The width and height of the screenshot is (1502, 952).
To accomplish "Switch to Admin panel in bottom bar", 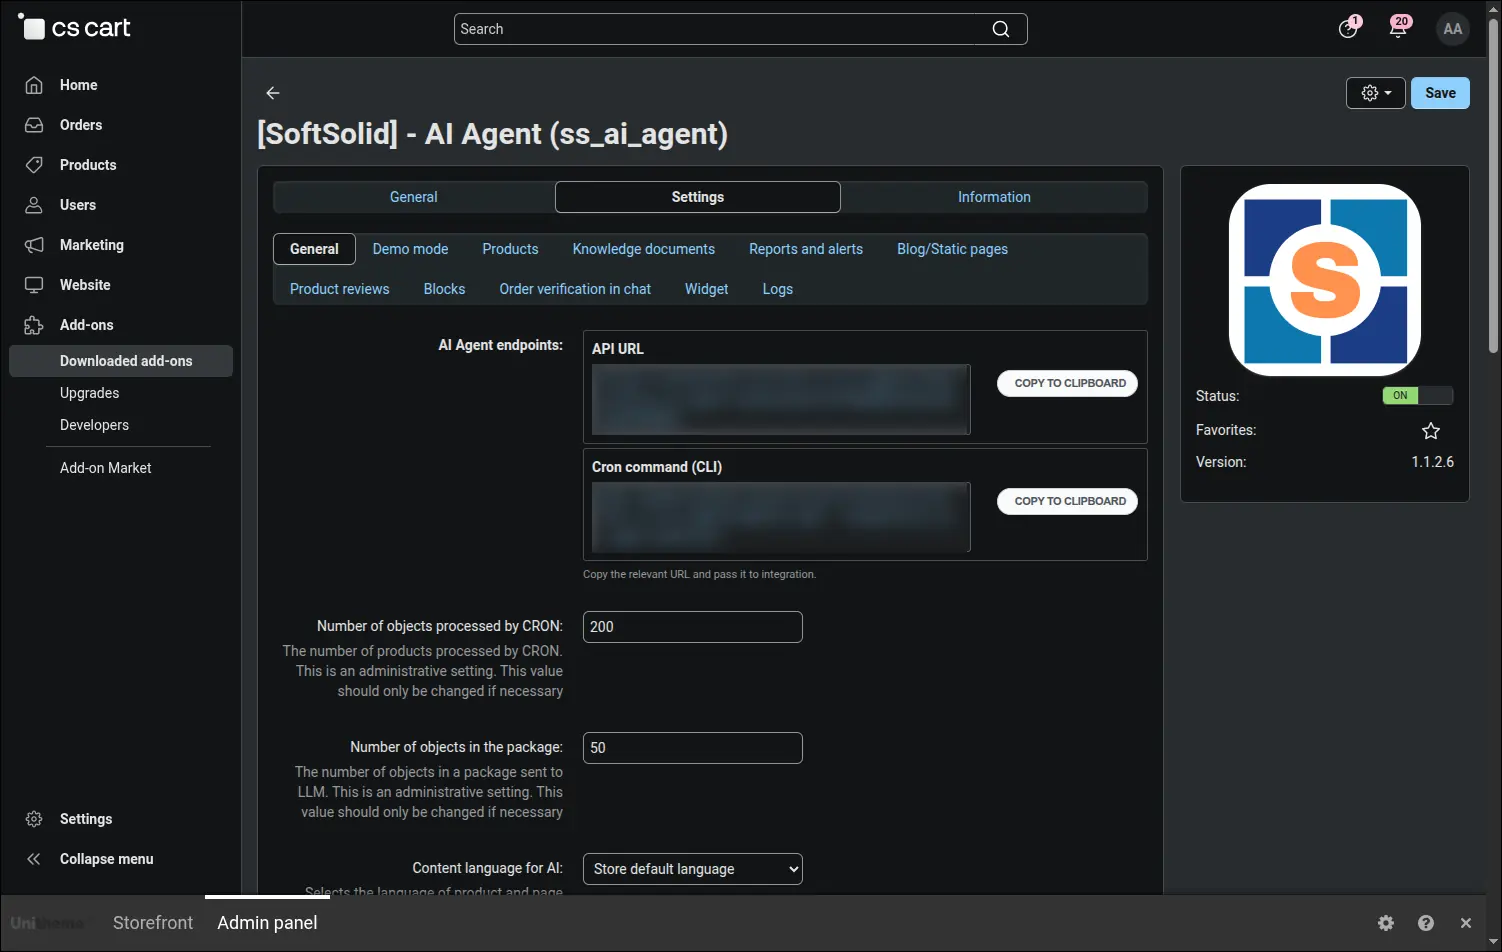I will click(267, 923).
